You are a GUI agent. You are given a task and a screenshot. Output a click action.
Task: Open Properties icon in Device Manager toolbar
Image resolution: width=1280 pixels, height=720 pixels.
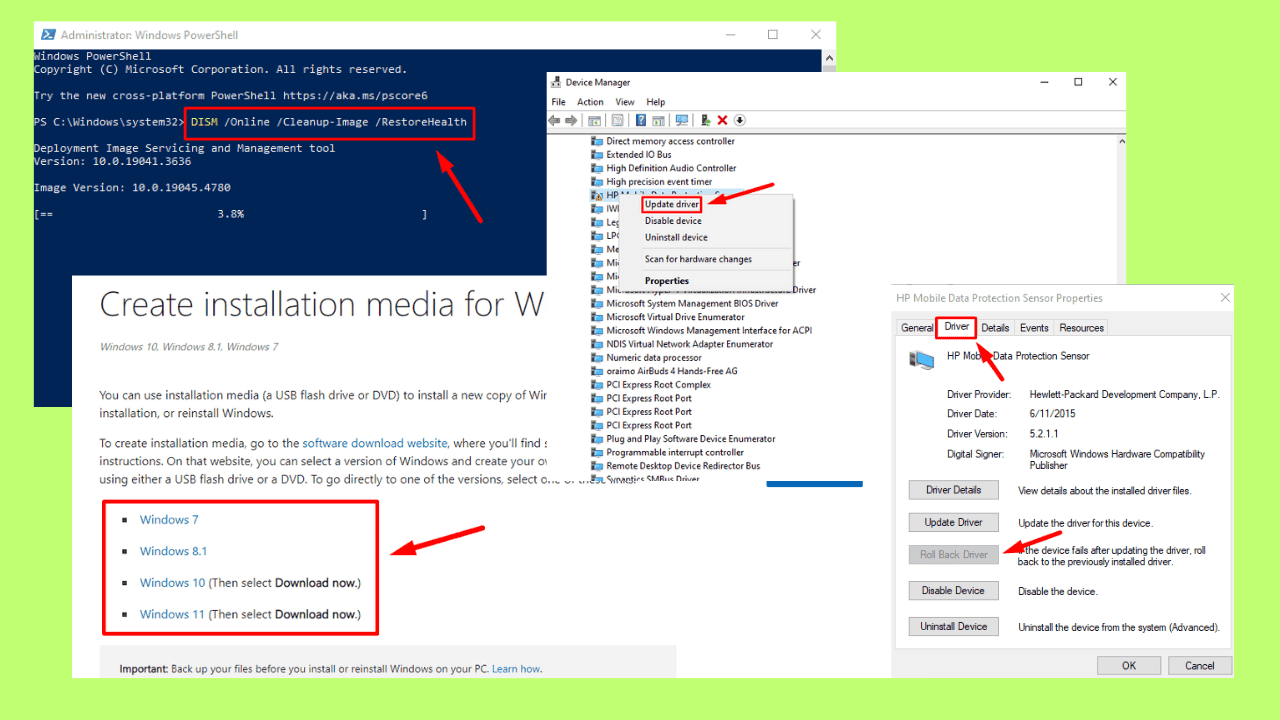point(617,120)
